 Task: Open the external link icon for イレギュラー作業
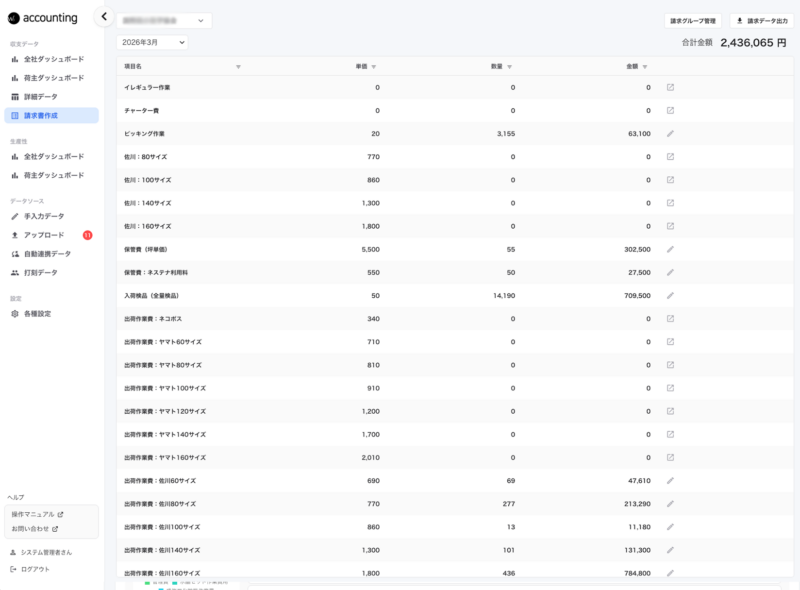pos(670,87)
